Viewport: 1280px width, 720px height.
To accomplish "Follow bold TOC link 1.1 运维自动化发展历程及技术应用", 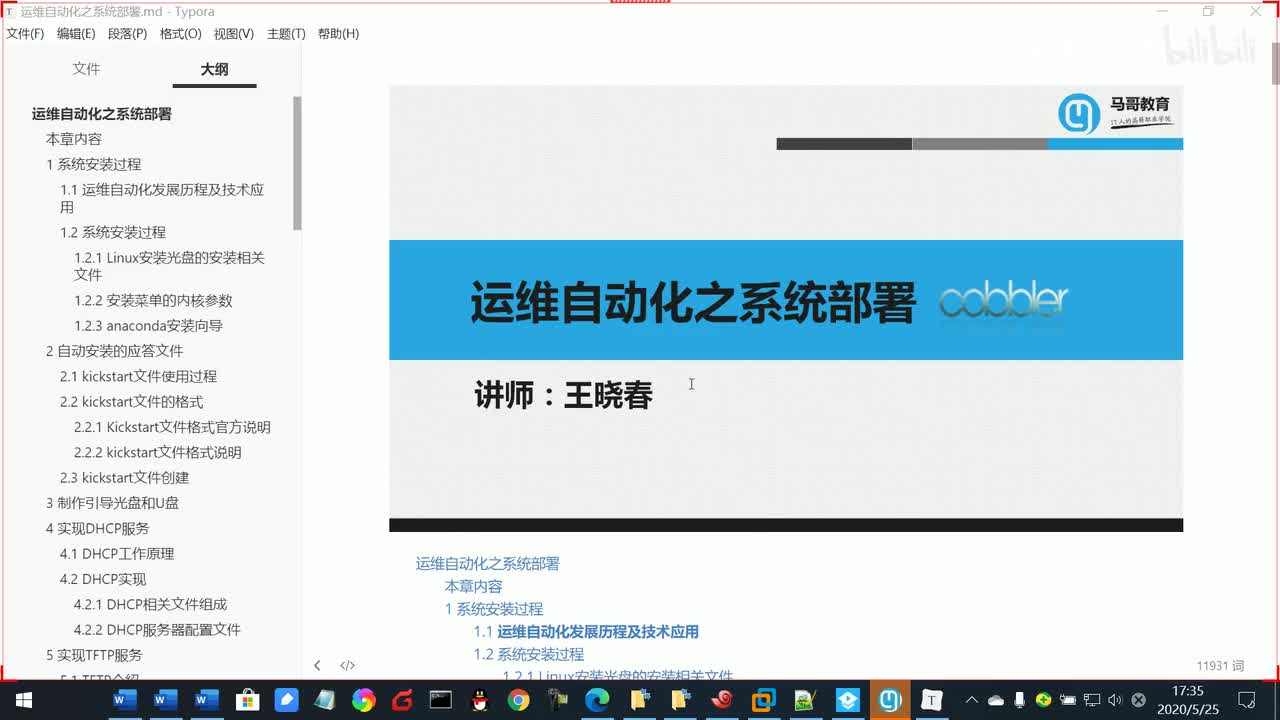I will point(586,632).
